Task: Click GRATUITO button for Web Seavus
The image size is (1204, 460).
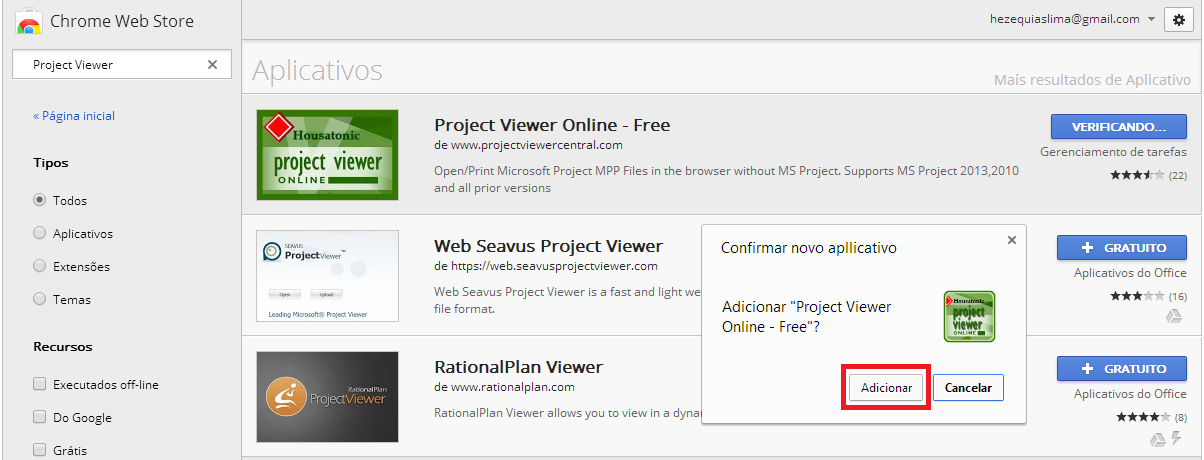Action: (x=1122, y=248)
